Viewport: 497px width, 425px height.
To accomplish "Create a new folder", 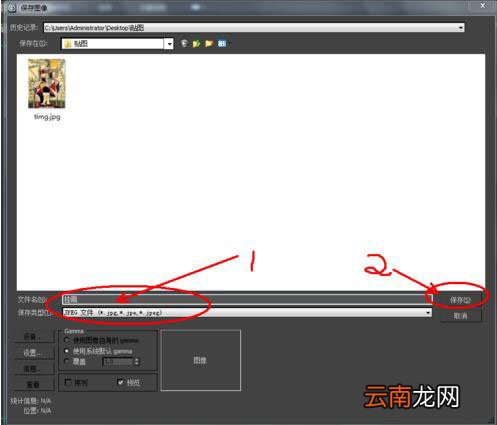I will (209, 43).
